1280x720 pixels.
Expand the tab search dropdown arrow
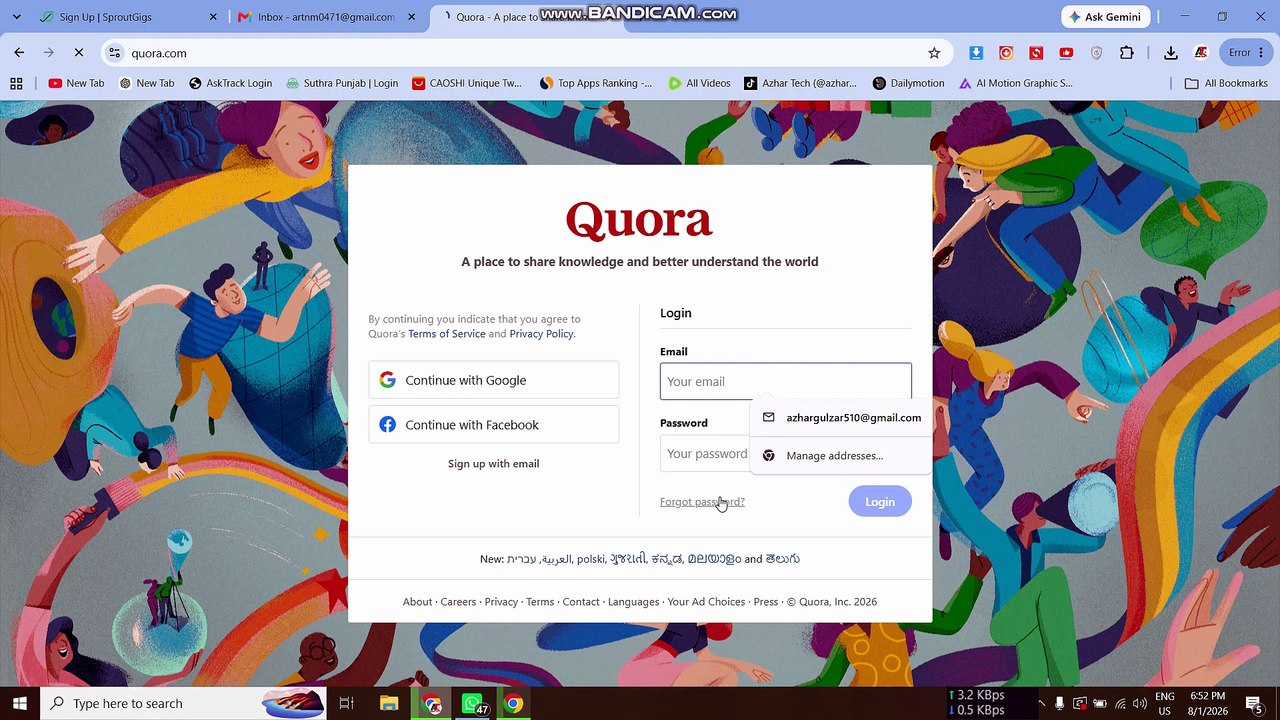click(x=16, y=17)
